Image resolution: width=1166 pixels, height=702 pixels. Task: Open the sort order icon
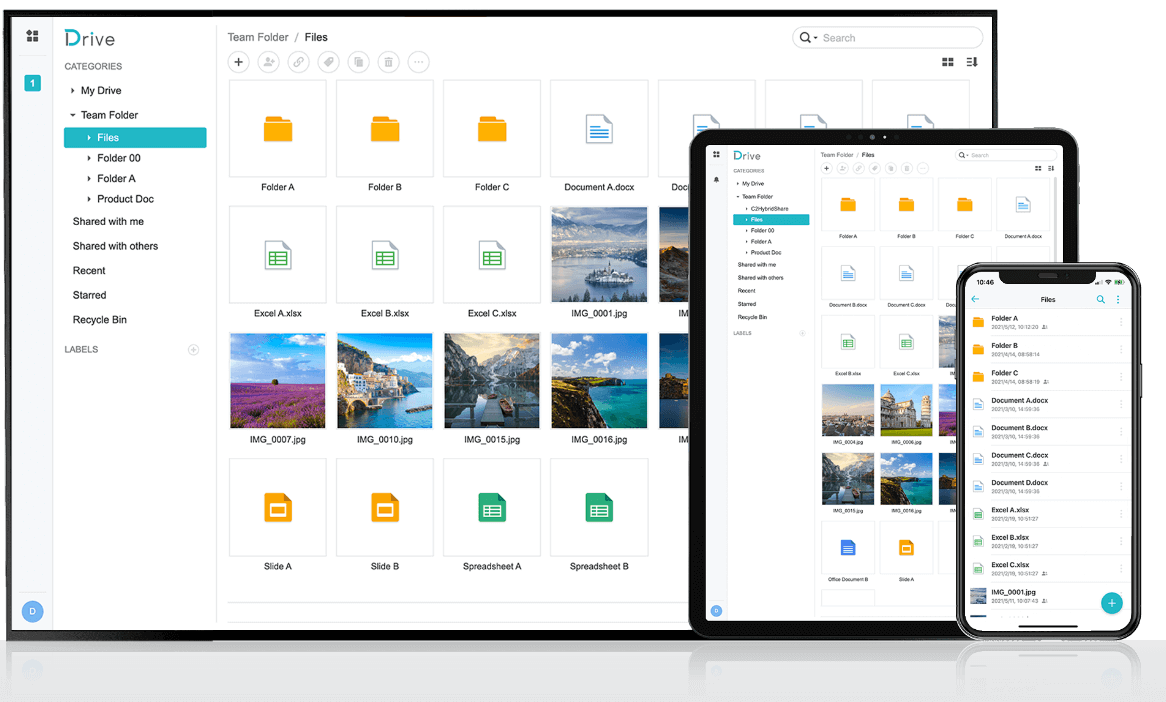(x=971, y=62)
